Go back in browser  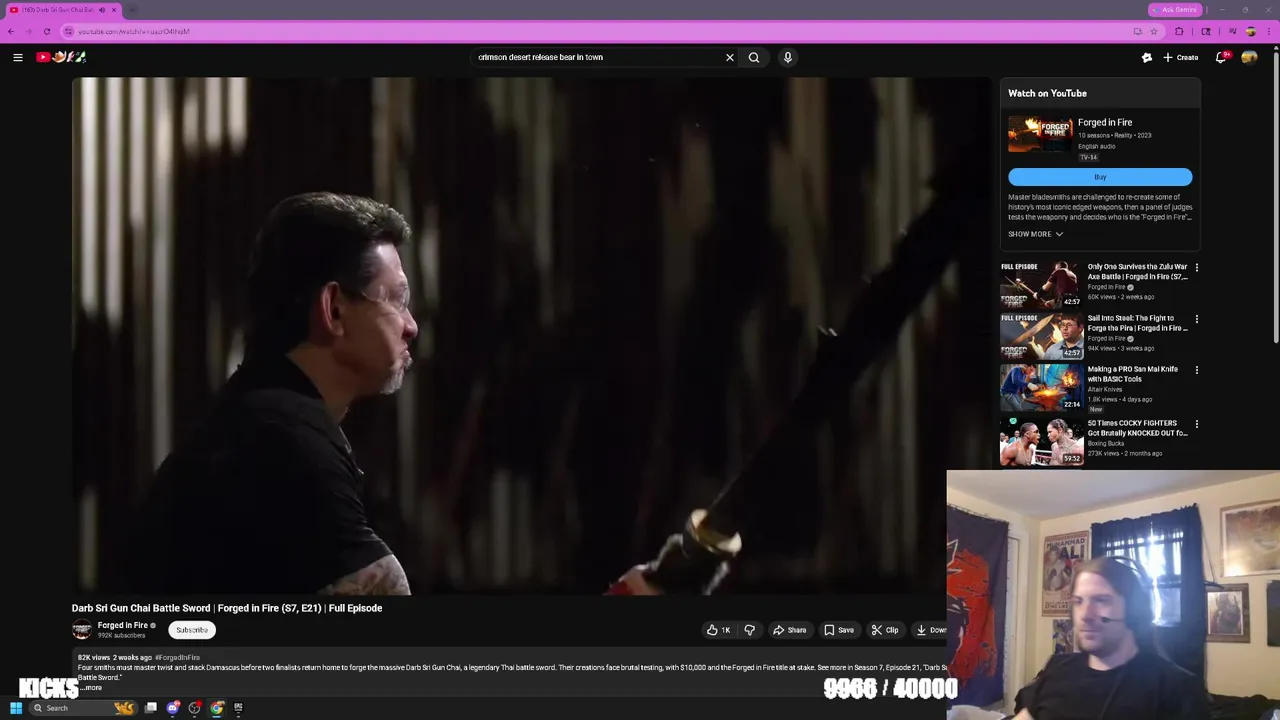[11, 31]
